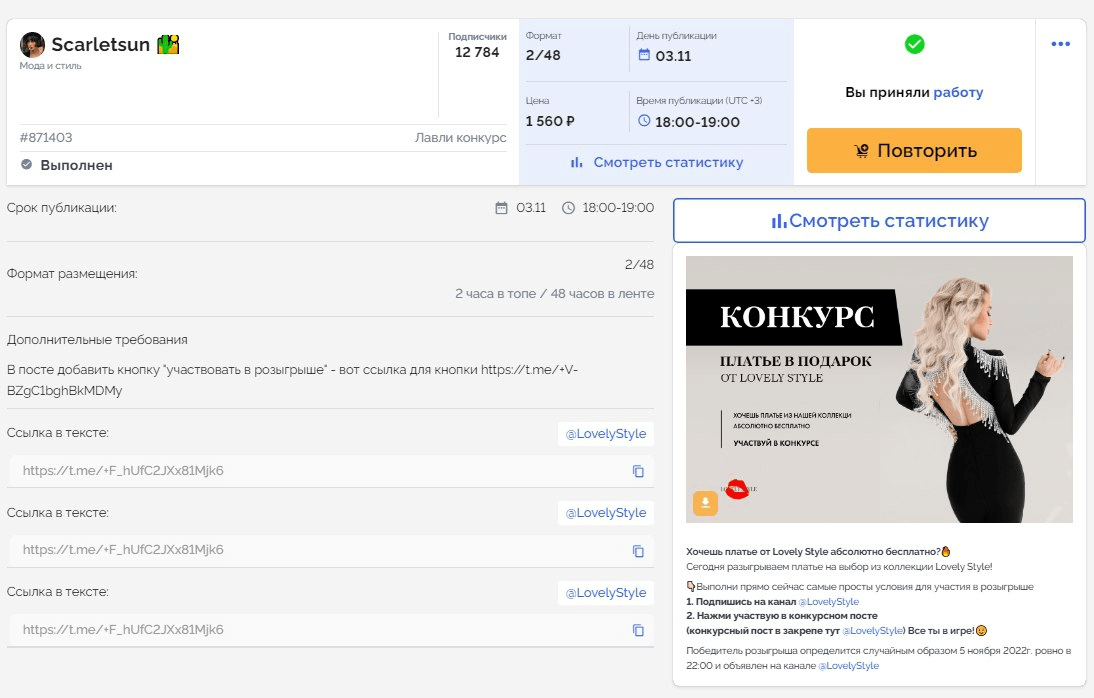
Task: Click the Срок публикации label
Action: point(61,207)
